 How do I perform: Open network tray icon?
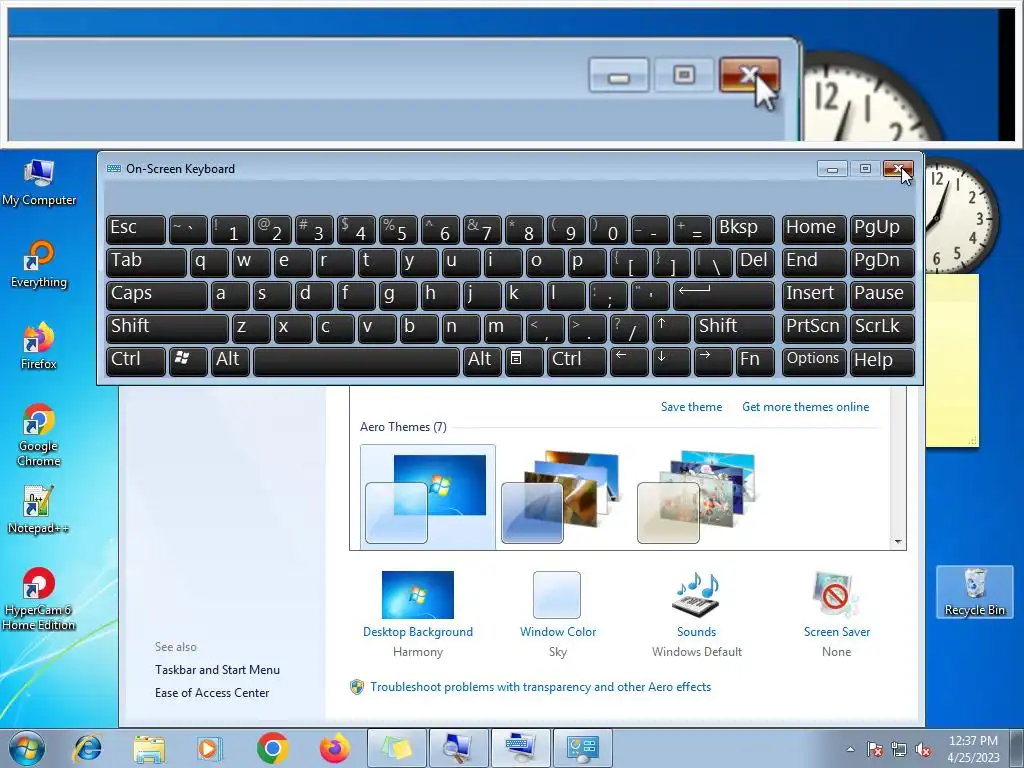point(899,749)
